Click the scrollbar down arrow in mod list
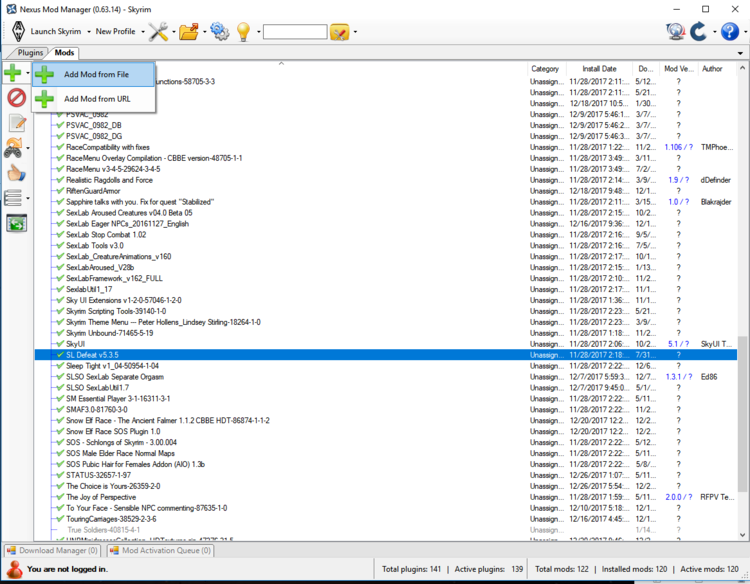Viewport: 750px width, 584px height. tap(742, 535)
